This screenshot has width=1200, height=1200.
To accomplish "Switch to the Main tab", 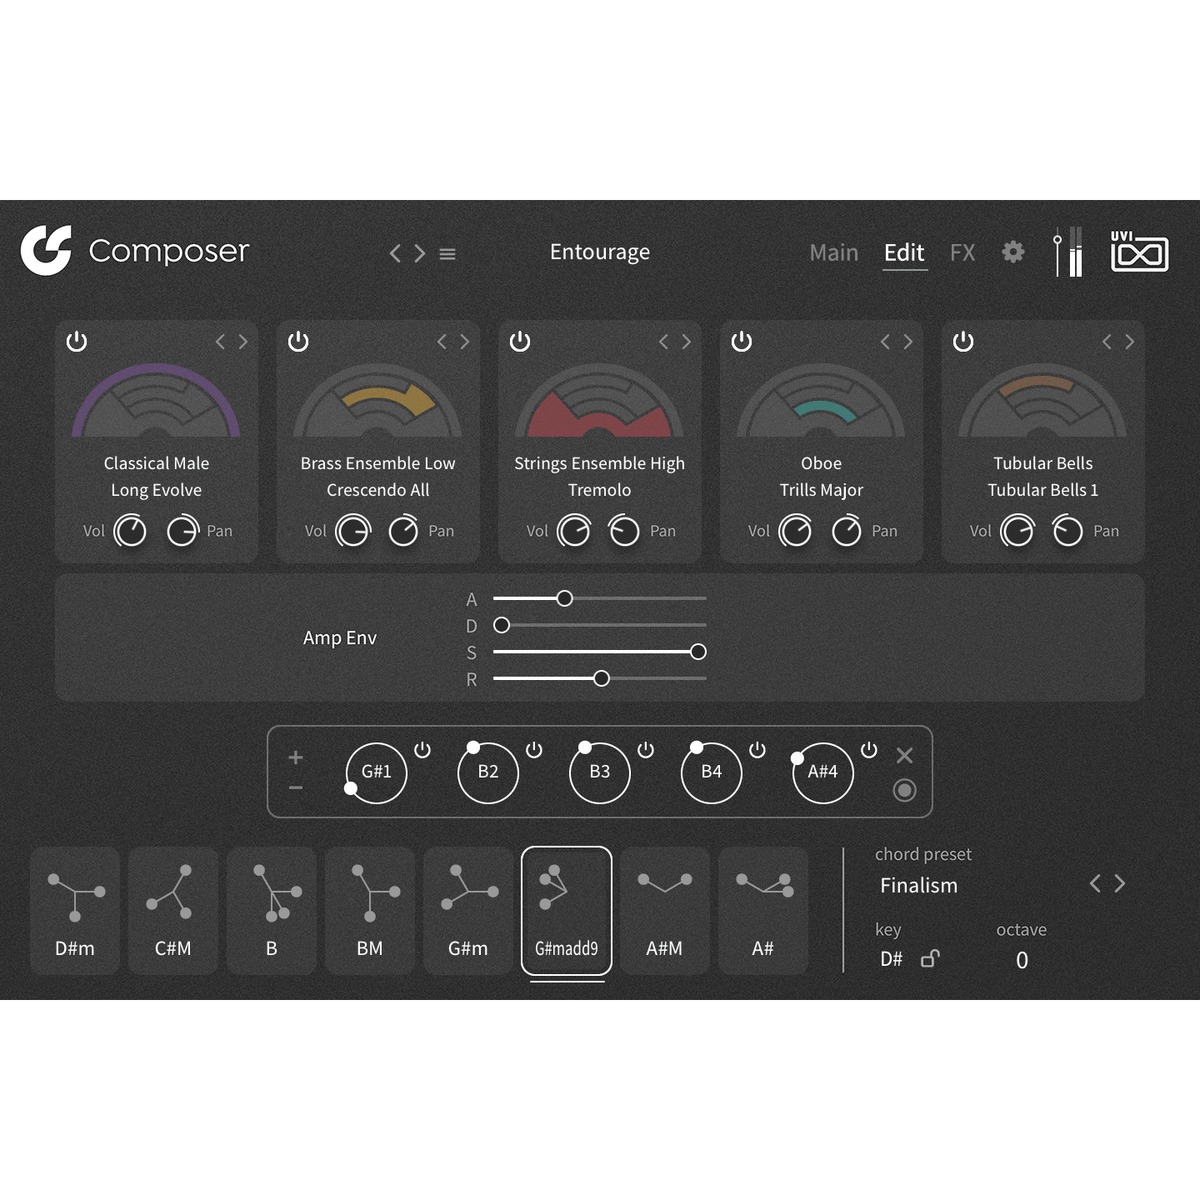I will click(x=834, y=253).
